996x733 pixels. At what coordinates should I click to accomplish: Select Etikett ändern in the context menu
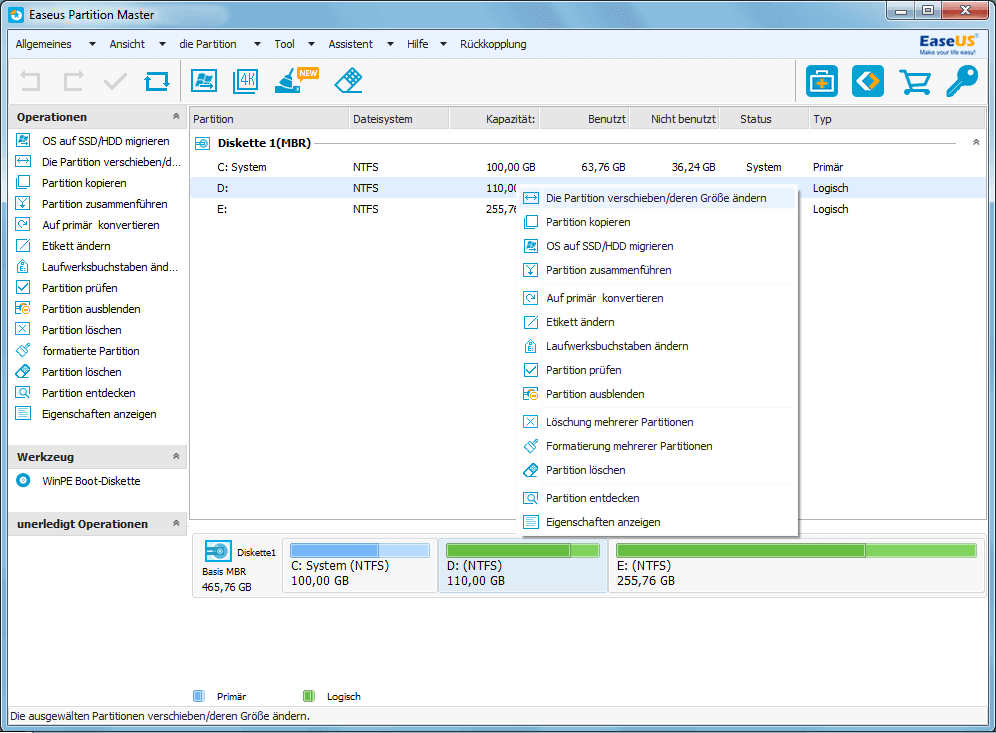tap(658, 322)
